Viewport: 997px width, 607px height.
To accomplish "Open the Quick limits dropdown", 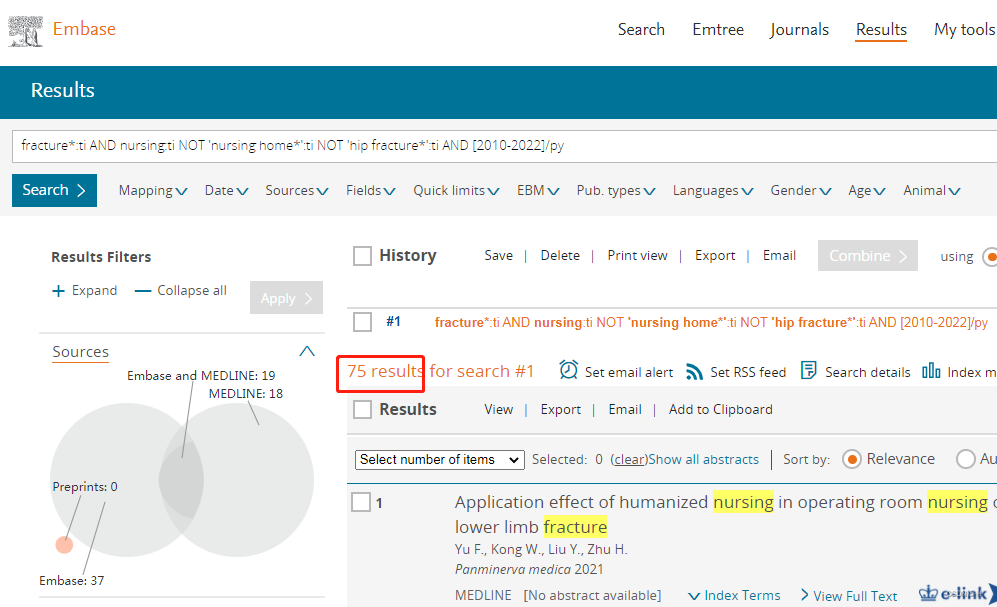I will (x=457, y=190).
